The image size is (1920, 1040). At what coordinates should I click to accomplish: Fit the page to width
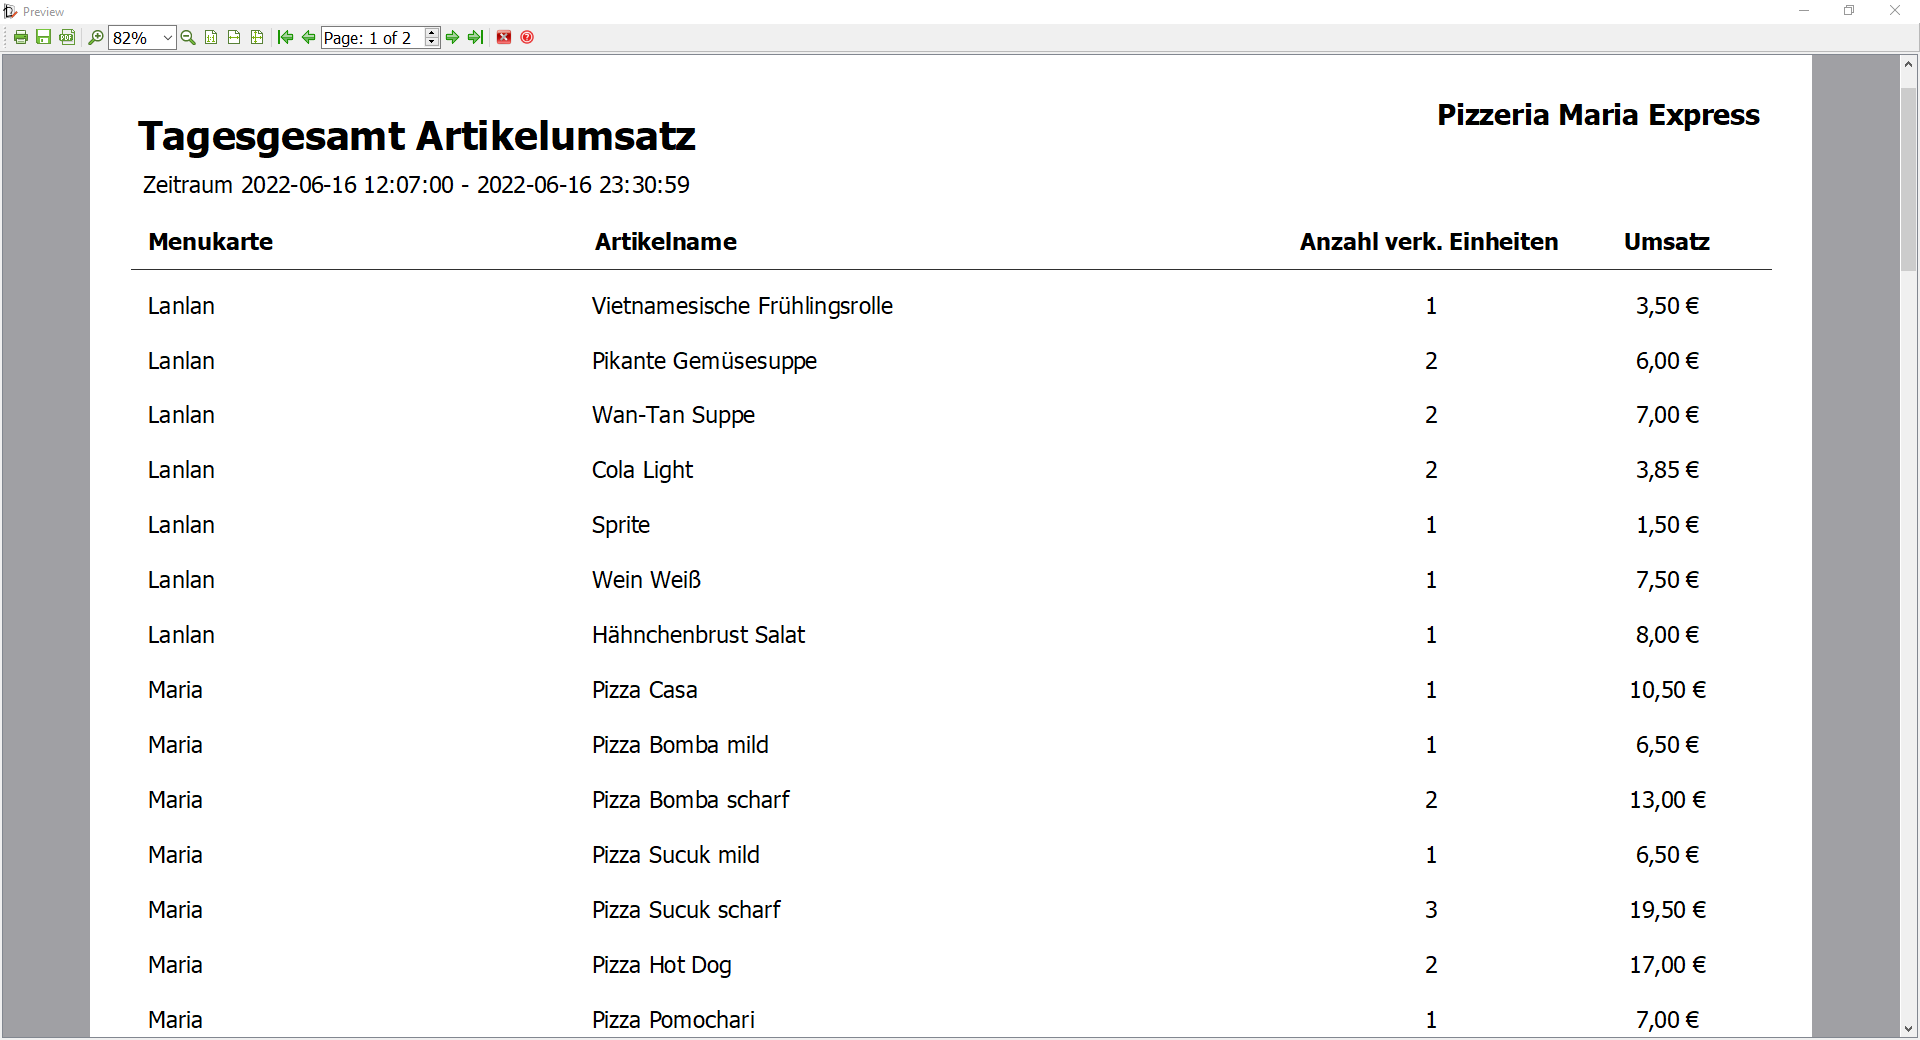pyautogui.click(x=234, y=37)
